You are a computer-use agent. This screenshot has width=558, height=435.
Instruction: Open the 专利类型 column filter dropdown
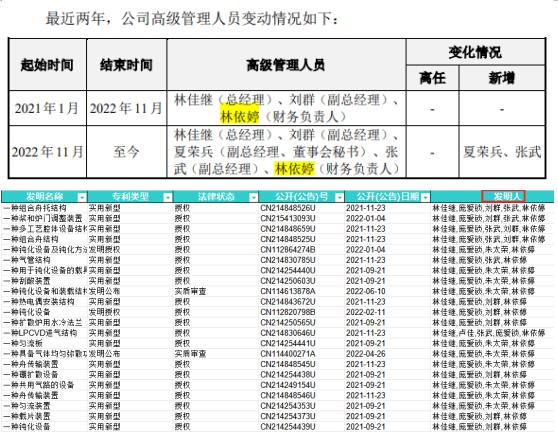(168, 197)
